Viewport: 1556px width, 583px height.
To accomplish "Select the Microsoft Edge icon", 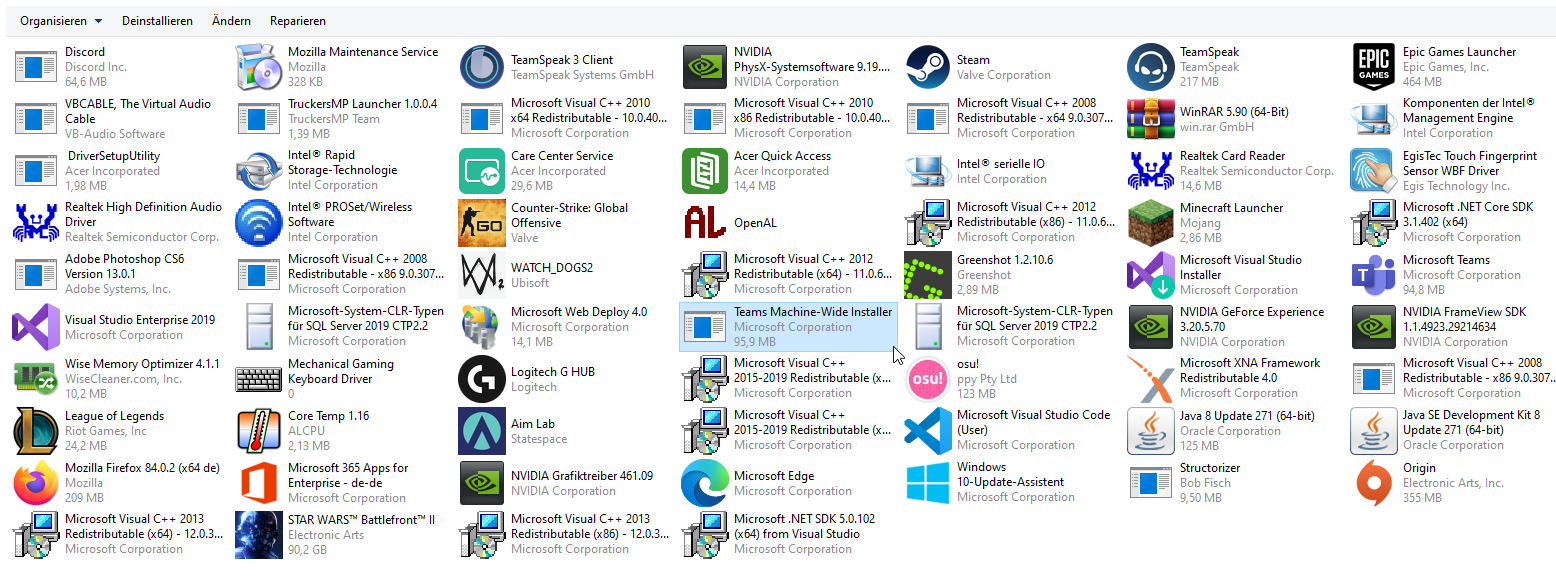I will (705, 483).
